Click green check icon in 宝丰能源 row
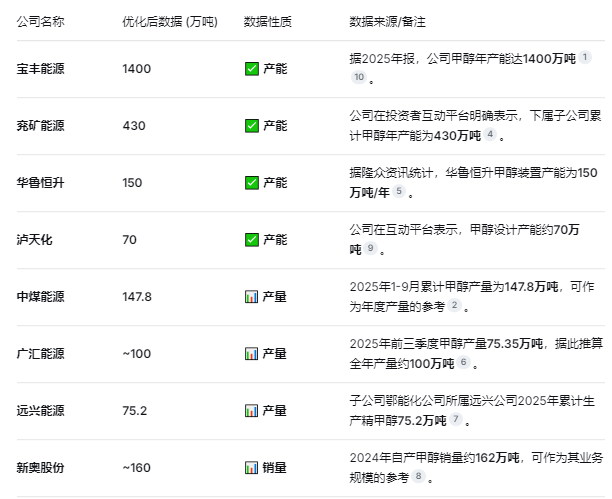 click(252, 69)
